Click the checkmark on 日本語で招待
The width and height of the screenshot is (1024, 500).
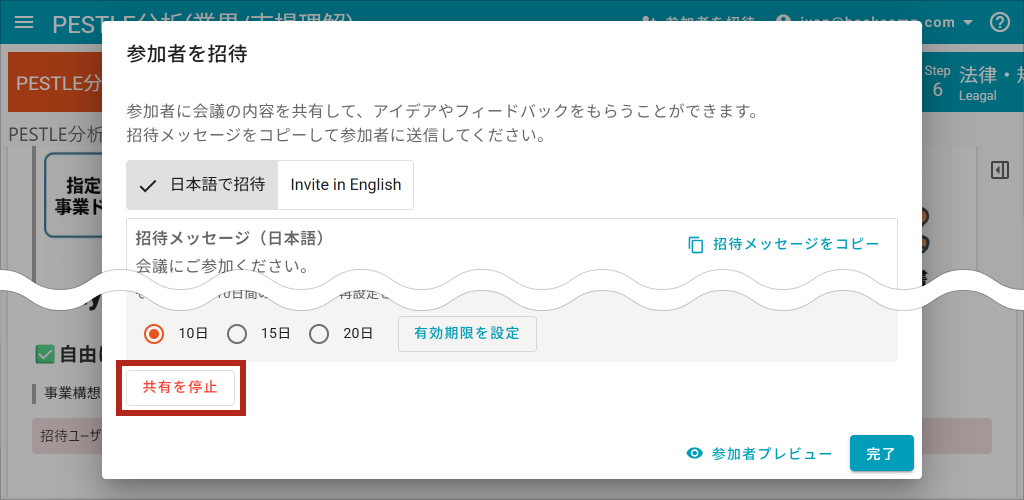(148, 185)
